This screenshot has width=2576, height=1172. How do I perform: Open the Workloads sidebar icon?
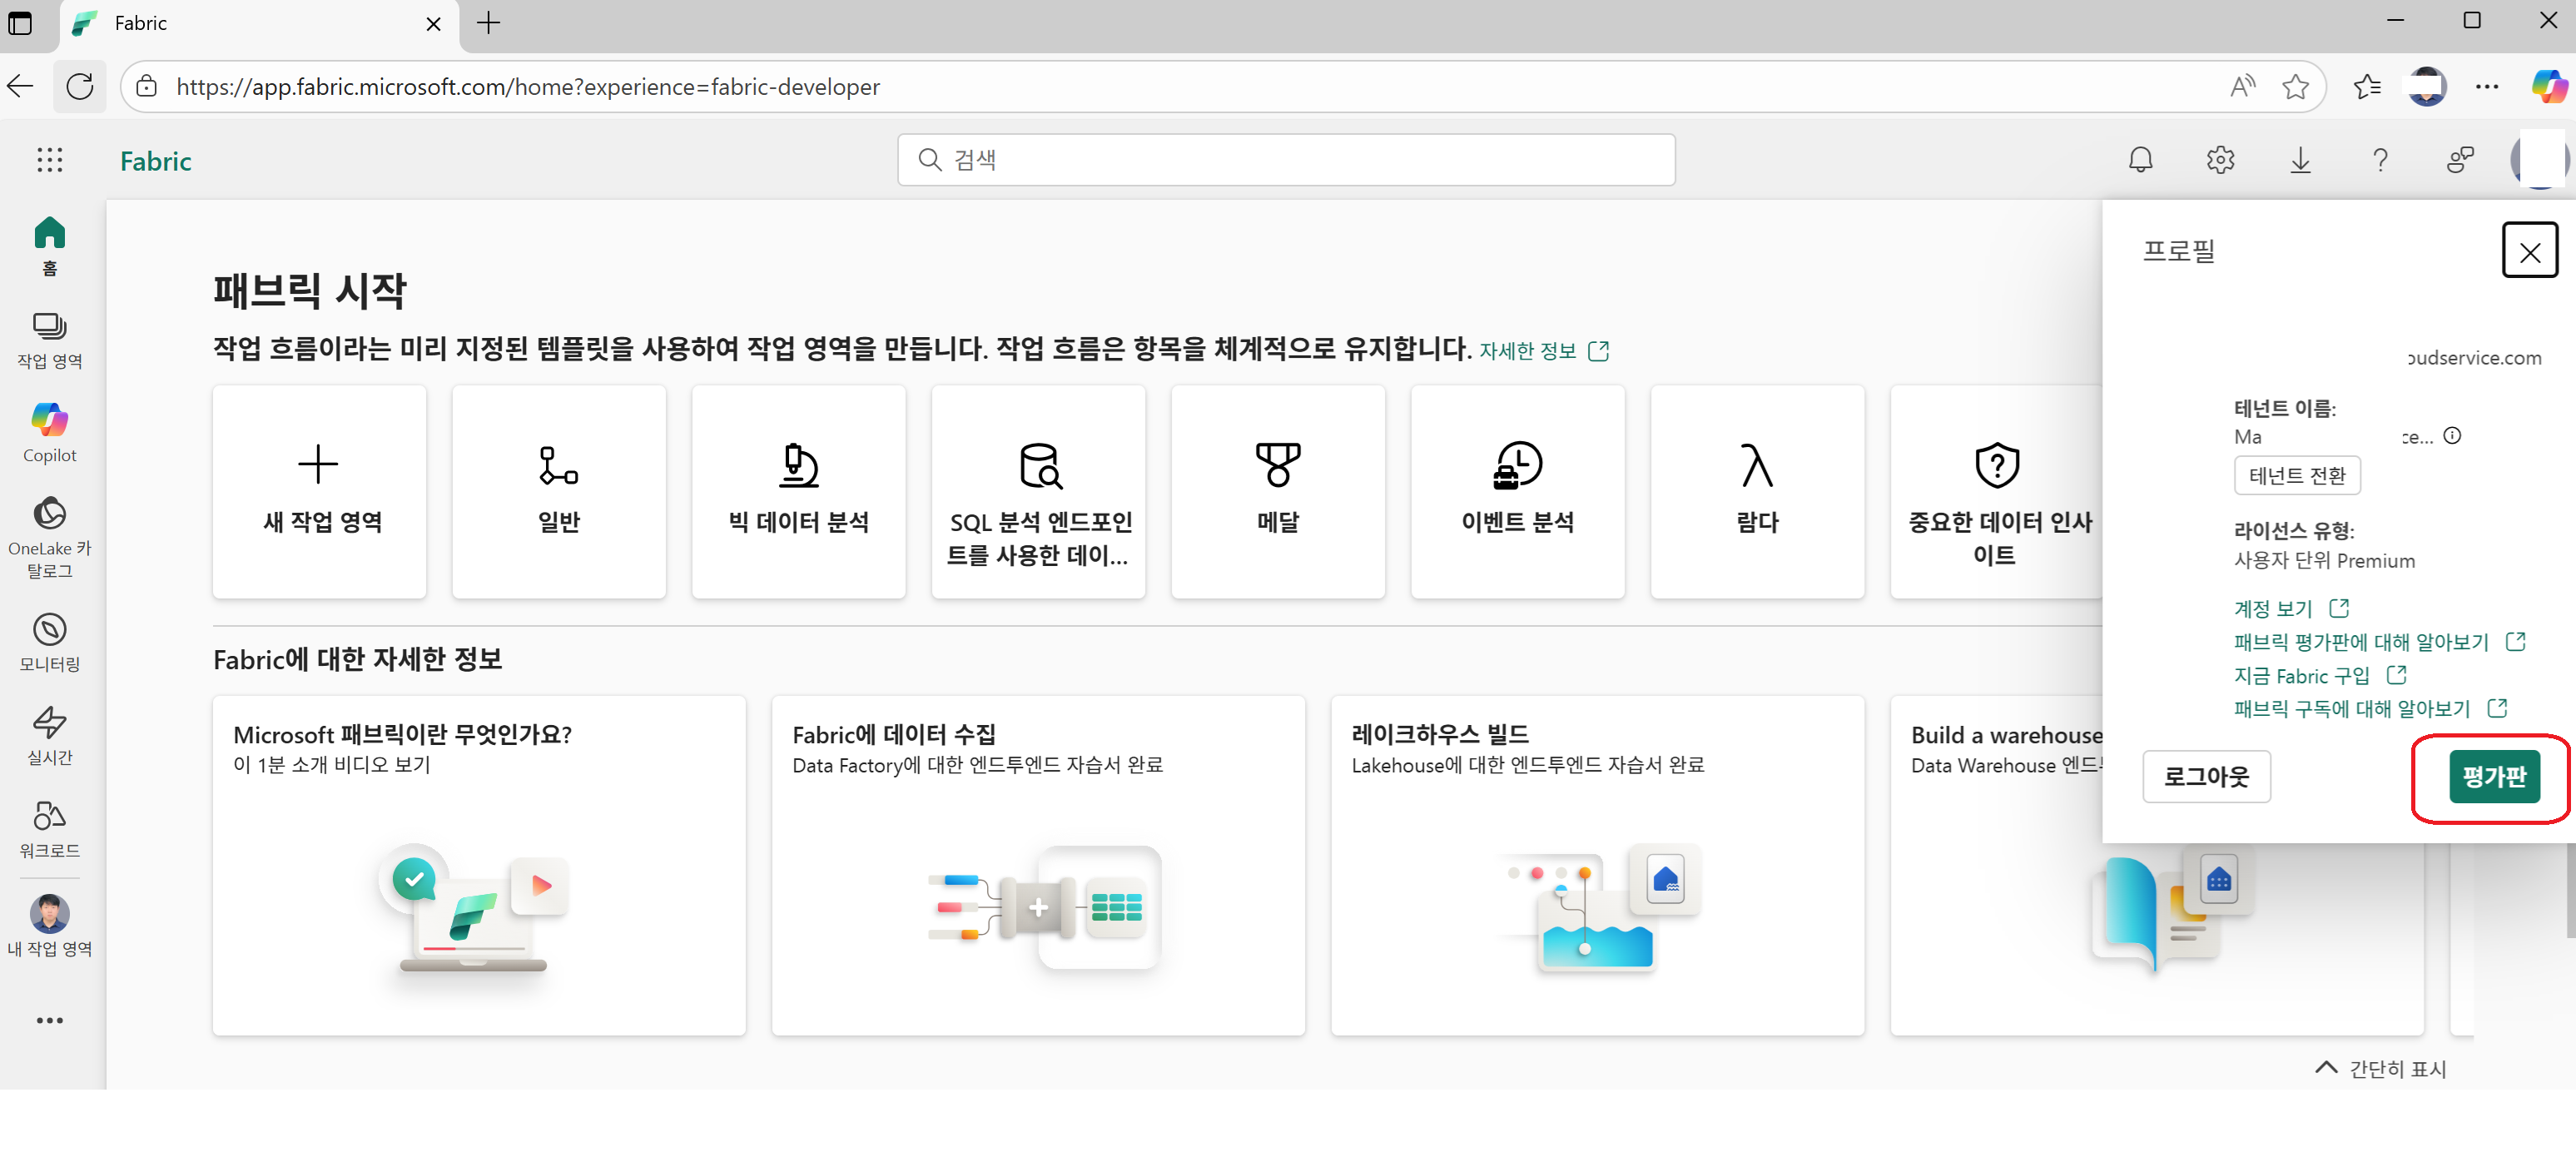49,829
